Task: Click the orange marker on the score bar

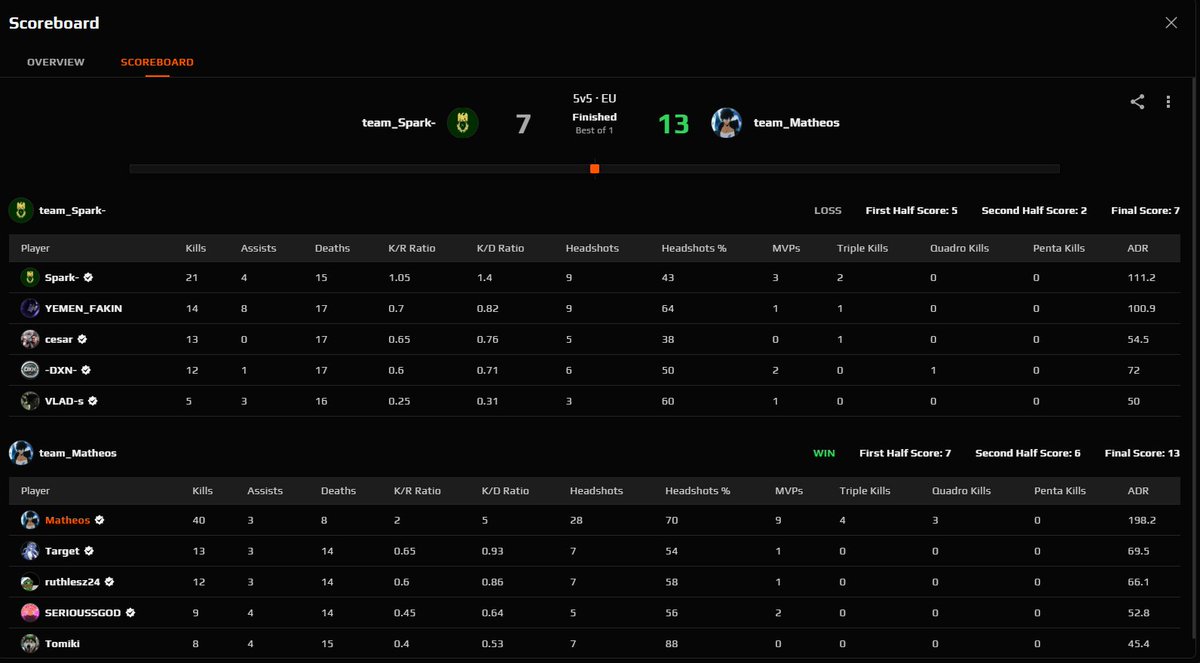Action: click(x=594, y=169)
